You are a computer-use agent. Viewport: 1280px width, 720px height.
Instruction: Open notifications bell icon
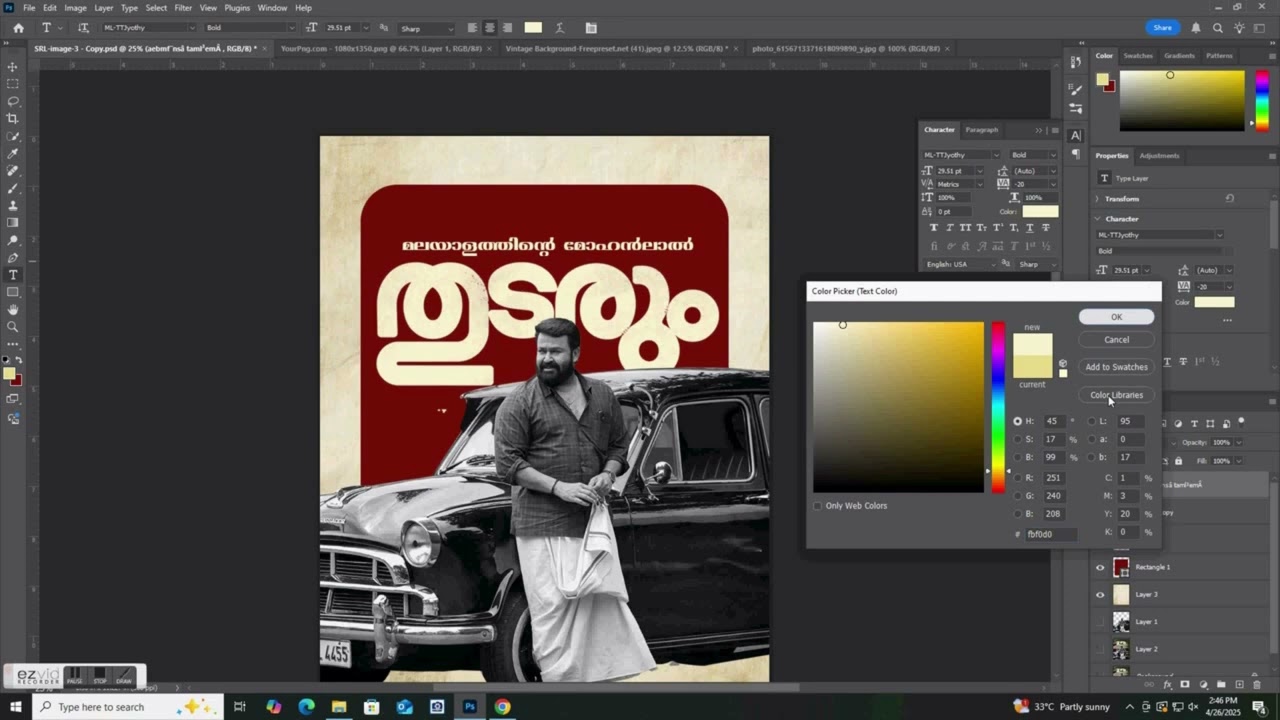pyautogui.click(x=1196, y=28)
